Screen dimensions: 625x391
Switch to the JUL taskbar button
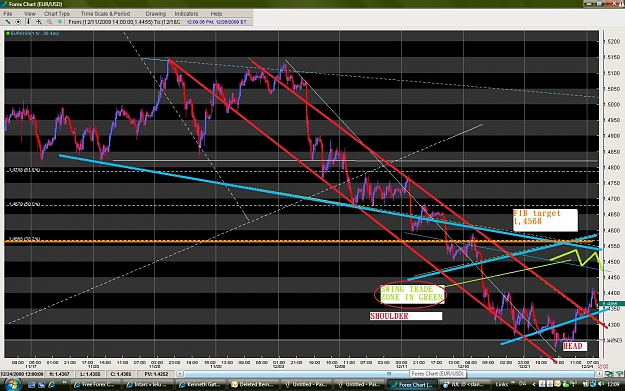[465, 385]
